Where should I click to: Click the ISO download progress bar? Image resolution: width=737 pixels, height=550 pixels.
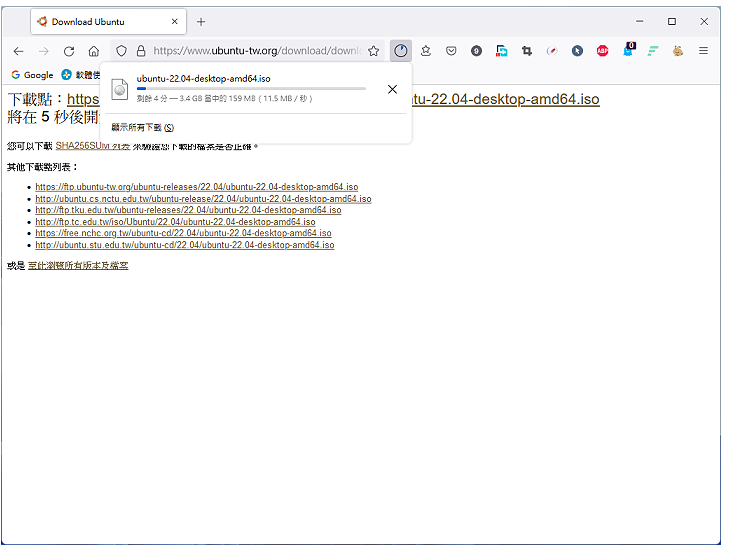pos(251,88)
